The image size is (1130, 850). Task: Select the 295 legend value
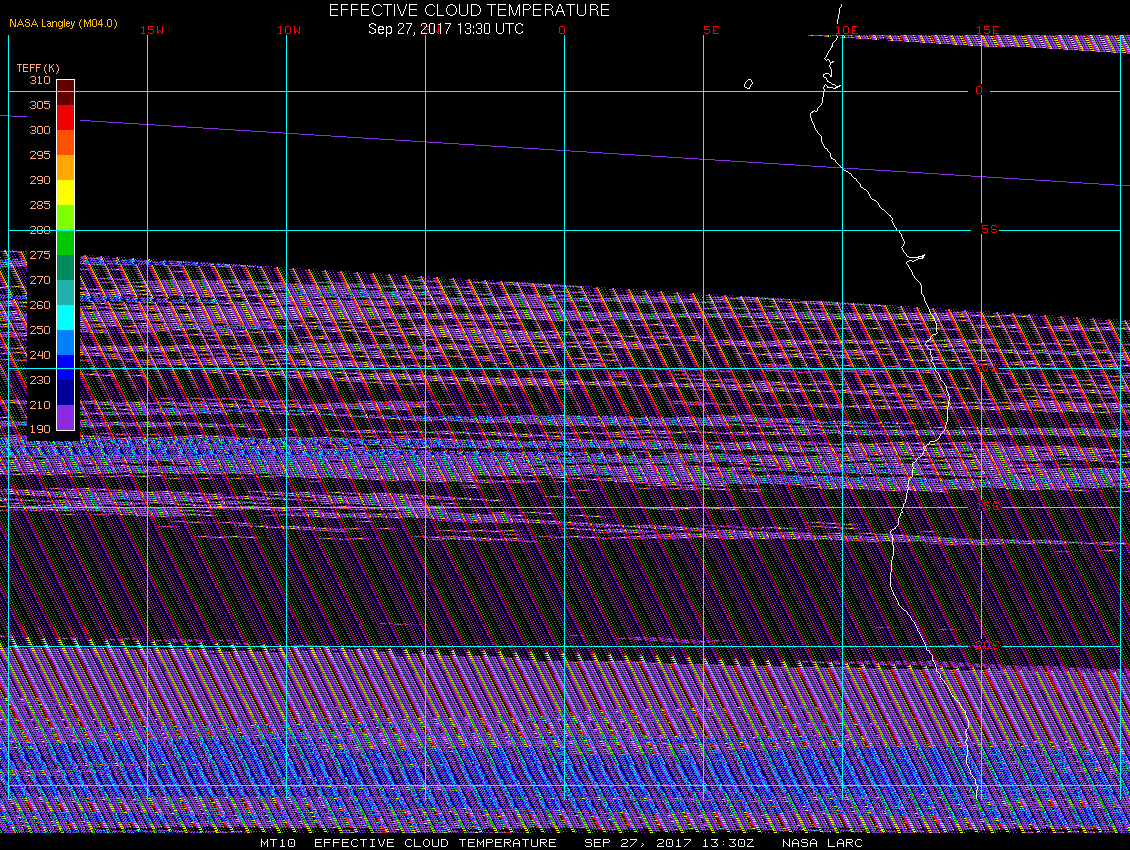click(x=40, y=155)
